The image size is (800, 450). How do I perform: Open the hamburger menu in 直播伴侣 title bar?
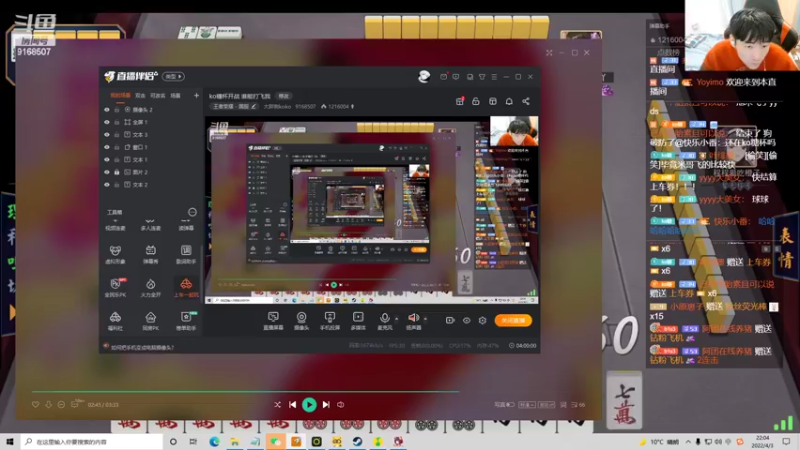tap(494, 77)
